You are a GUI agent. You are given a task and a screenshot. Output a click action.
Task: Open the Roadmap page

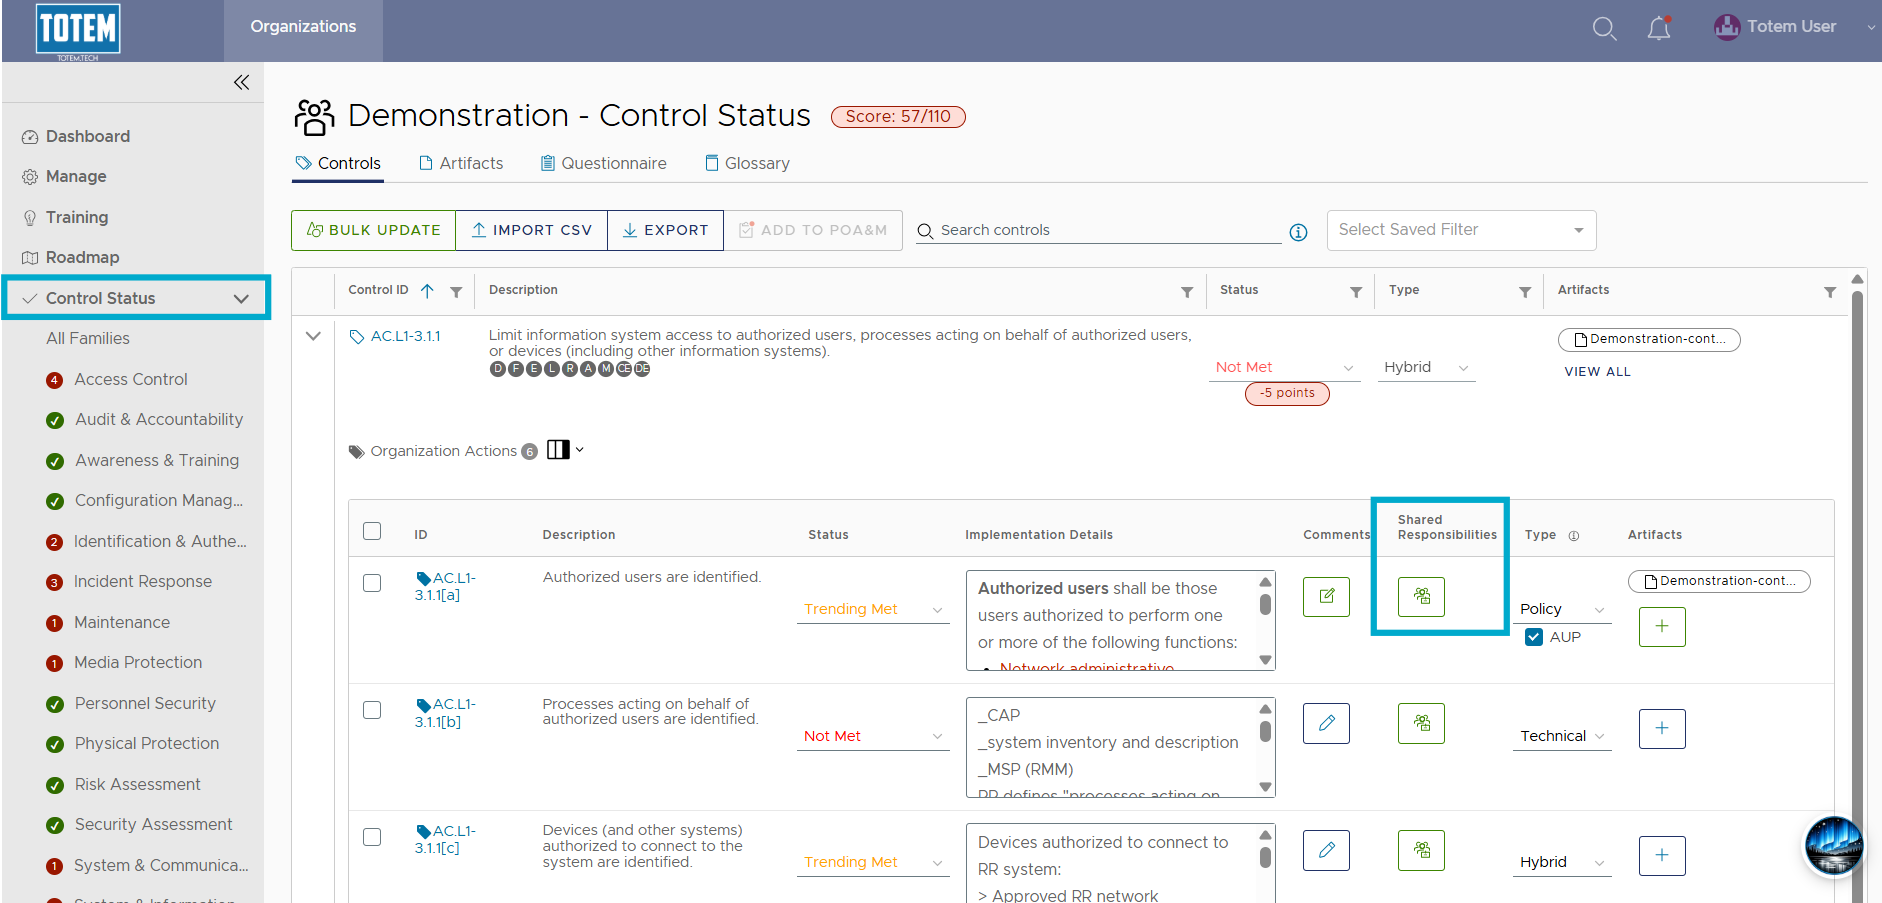click(82, 258)
